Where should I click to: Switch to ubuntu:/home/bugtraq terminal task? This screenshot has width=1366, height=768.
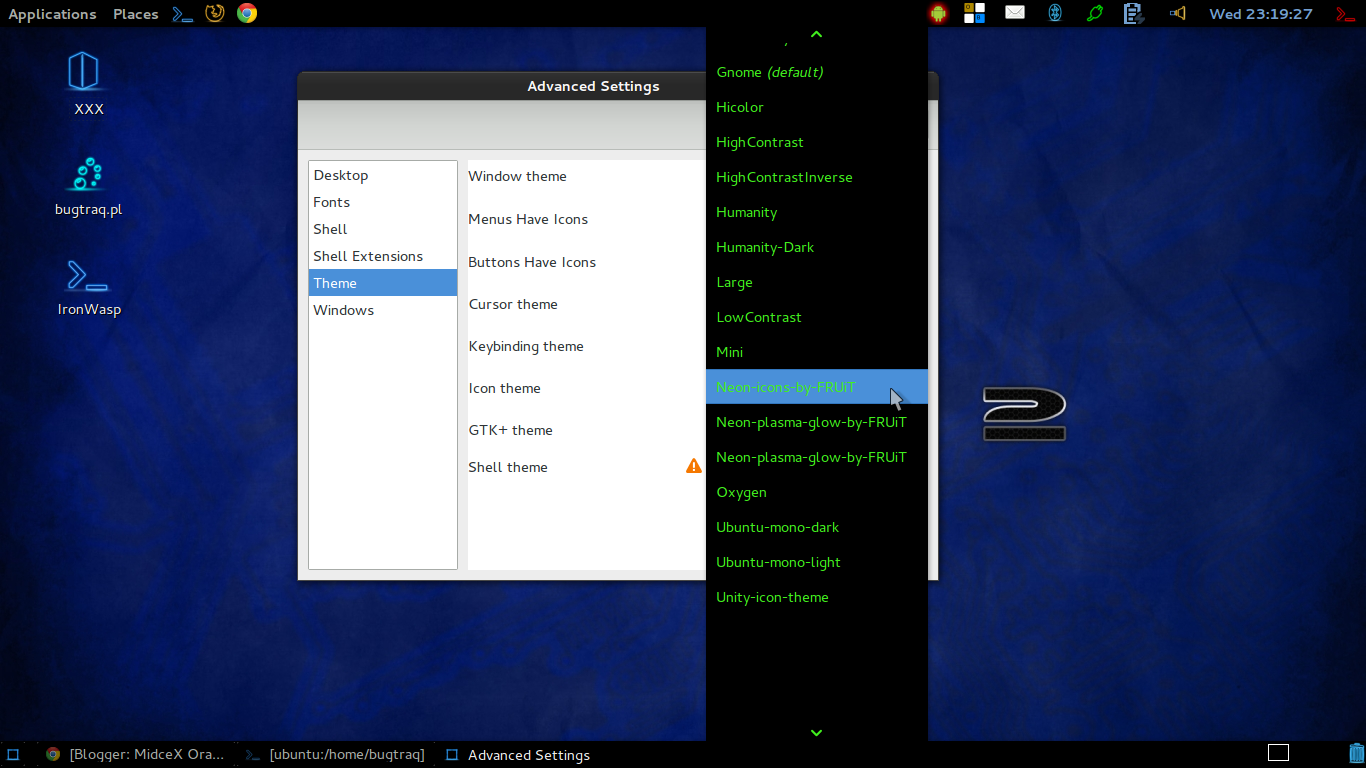pos(336,754)
